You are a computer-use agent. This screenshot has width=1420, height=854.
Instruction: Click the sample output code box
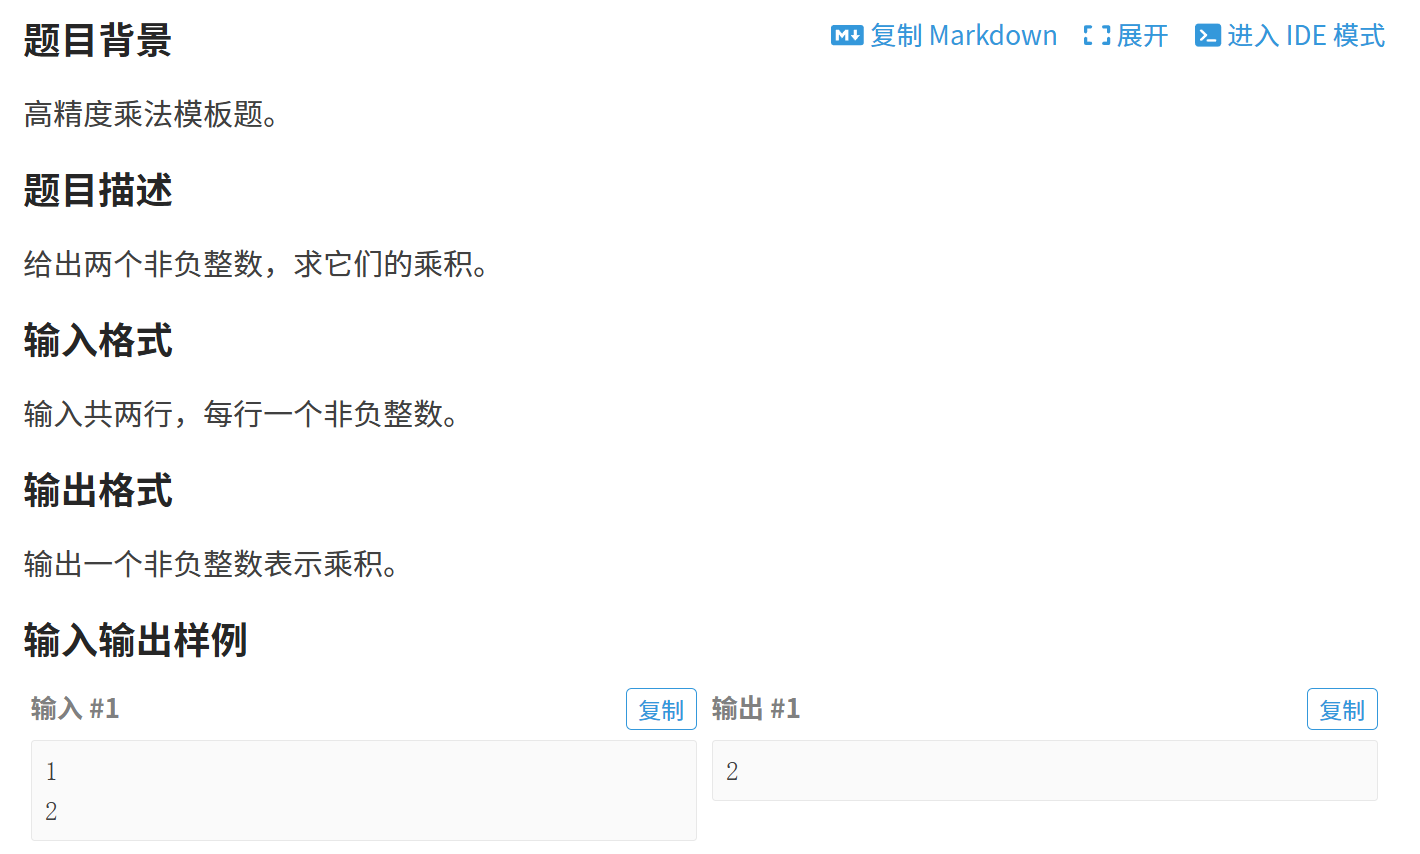point(1045,770)
